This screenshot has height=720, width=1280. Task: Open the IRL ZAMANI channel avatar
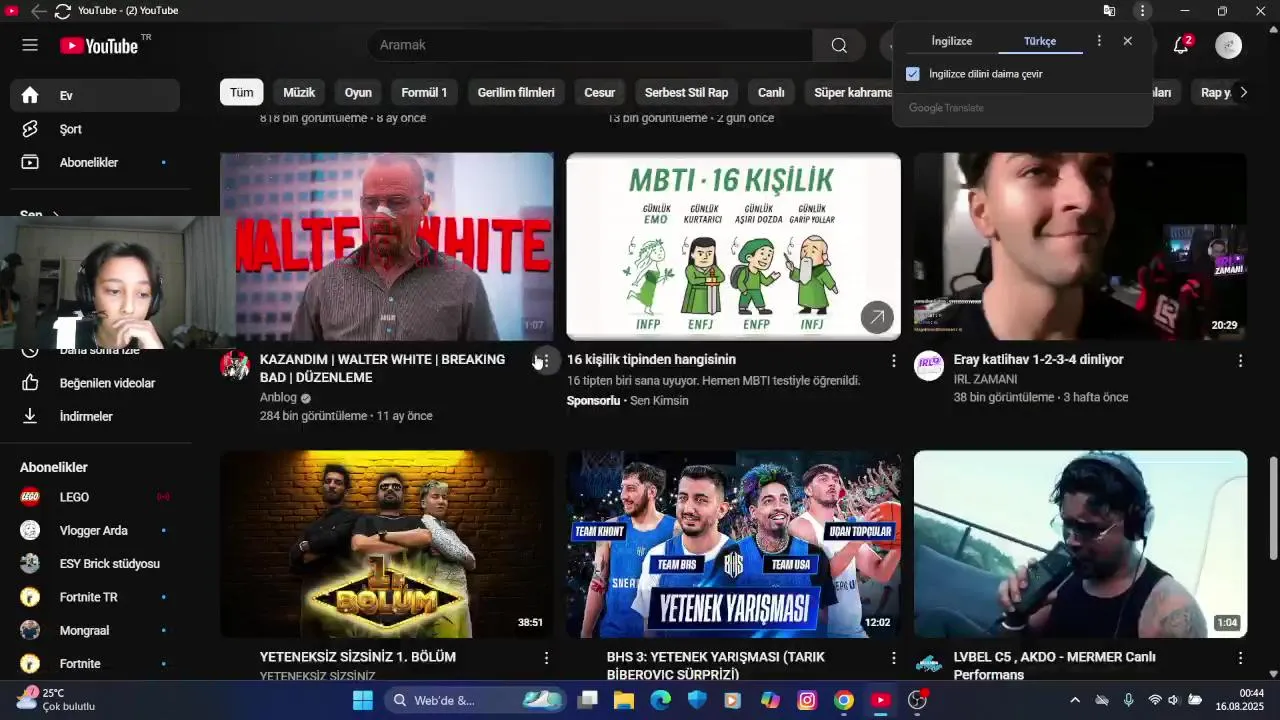pos(929,366)
